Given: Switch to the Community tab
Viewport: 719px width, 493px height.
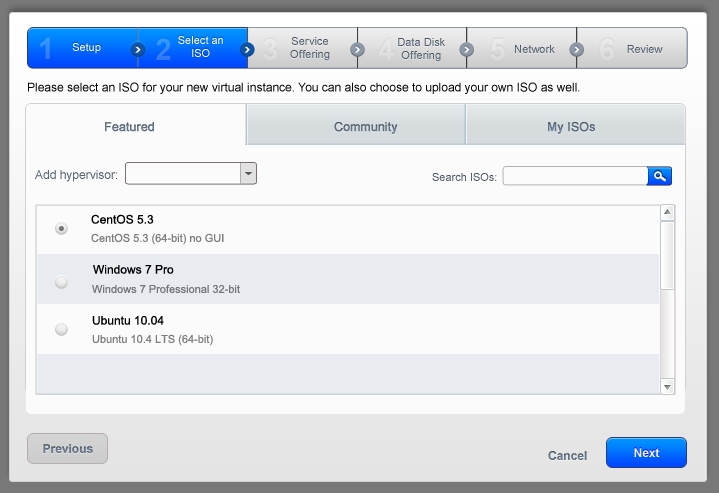Looking at the screenshot, I should click(x=365, y=127).
